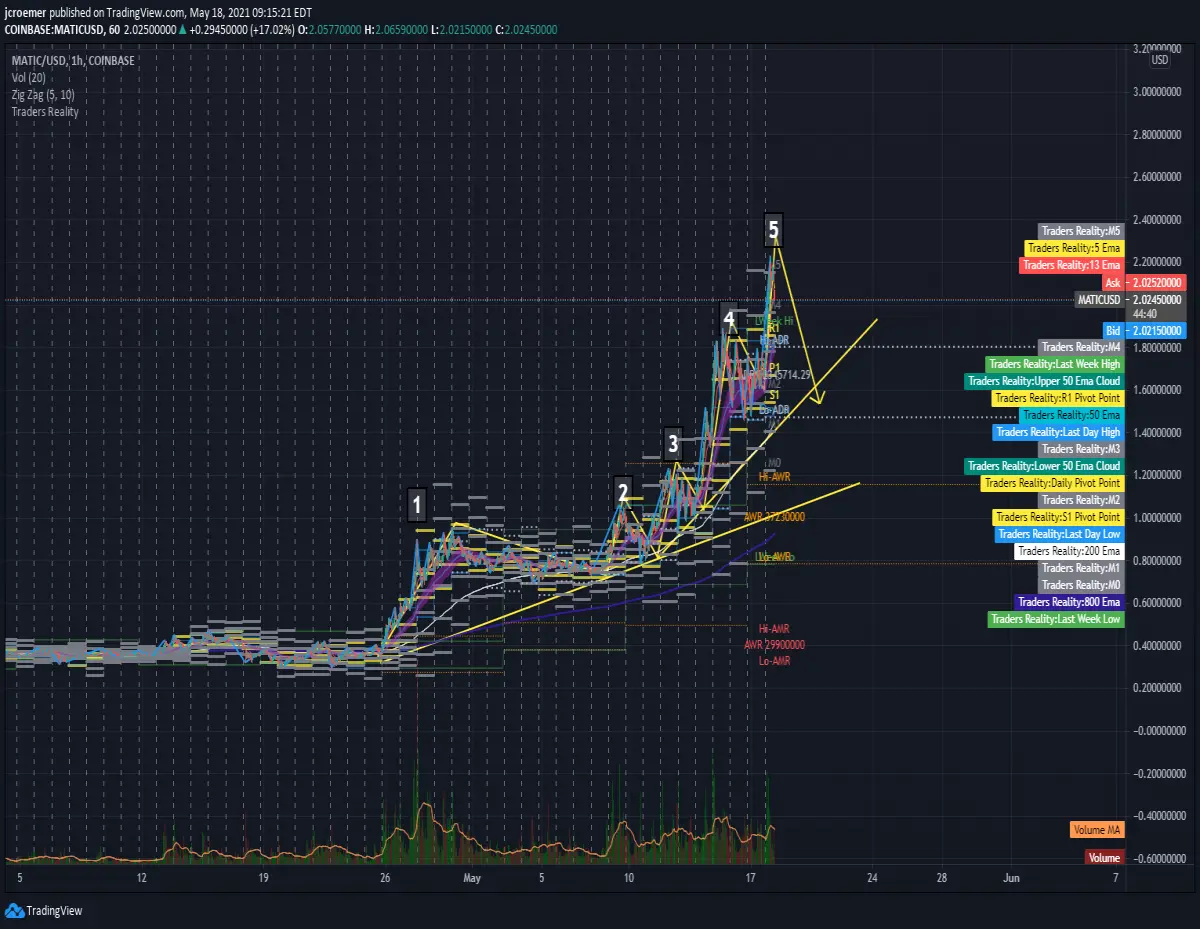This screenshot has height=929, width=1200.
Task: Select the Traders Reality:Last Week High label
Action: pos(1055,364)
